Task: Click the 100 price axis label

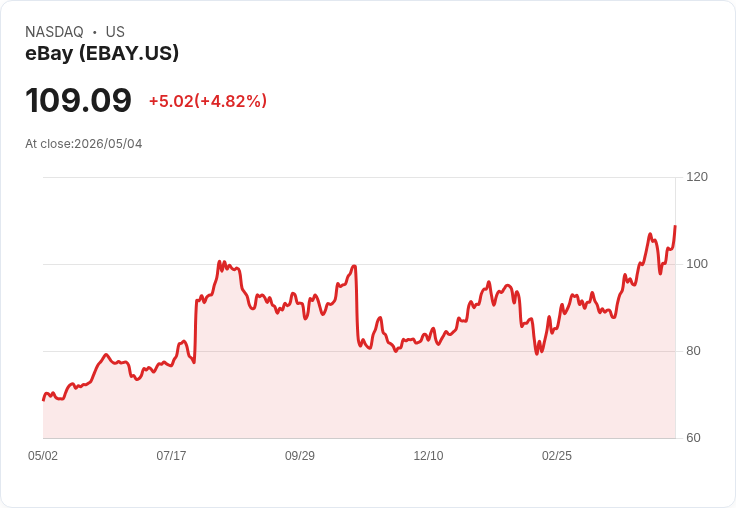Action: coord(697,264)
